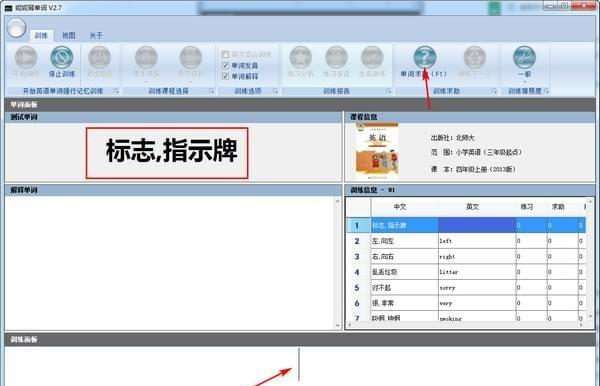Image resolution: width=600 pixels, height=386 pixels.
Task: Click the Stop Training (停止训练) icon
Action: [x=62, y=58]
